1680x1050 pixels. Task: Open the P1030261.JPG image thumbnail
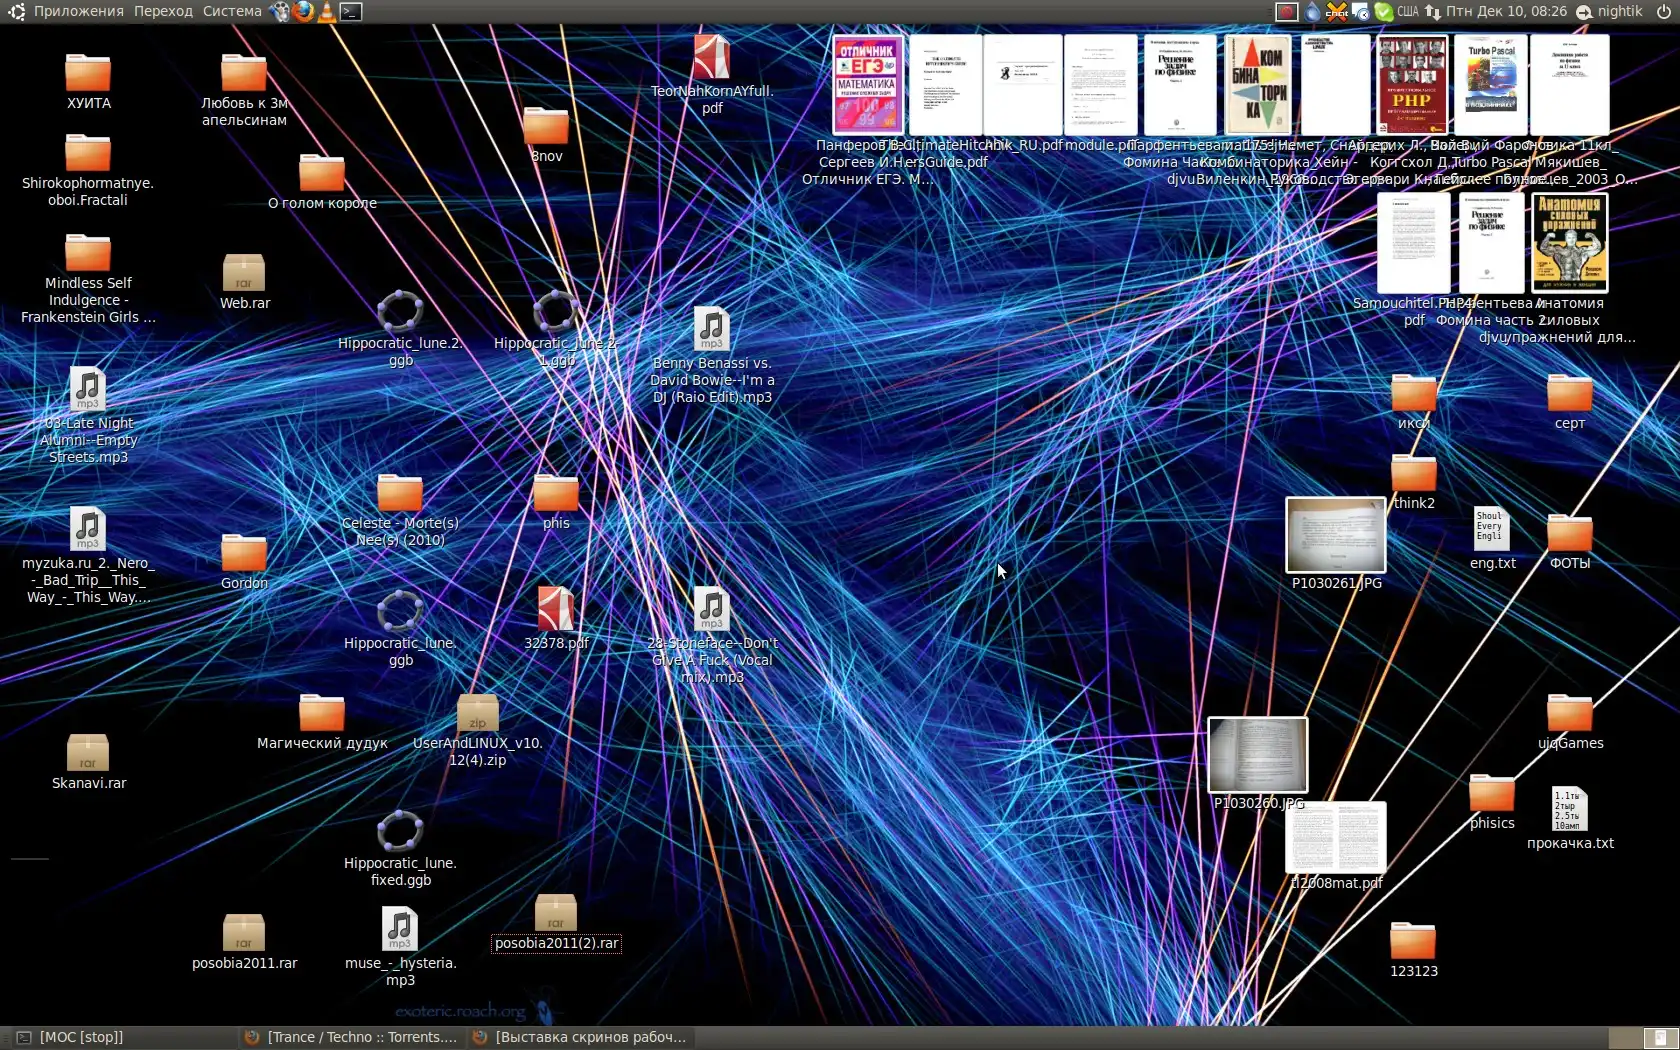point(1336,535)
